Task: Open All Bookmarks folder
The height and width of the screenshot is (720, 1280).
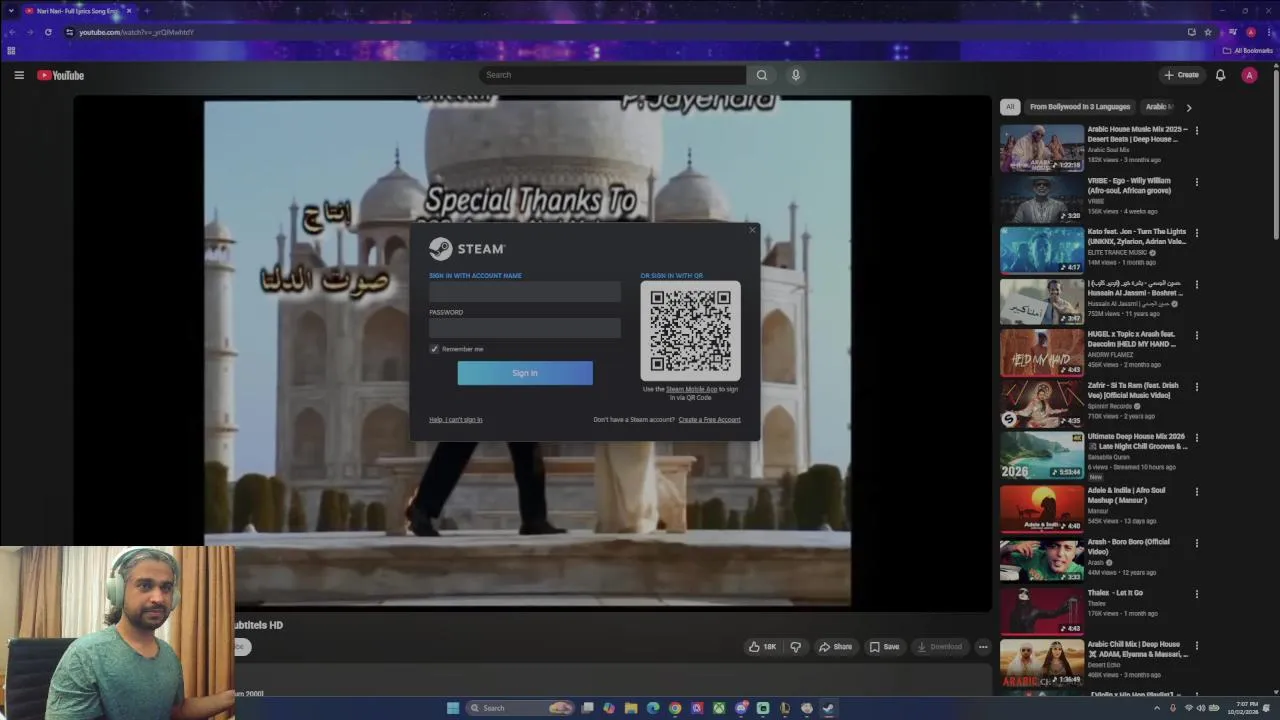Action: click(x=1247, y=50)
